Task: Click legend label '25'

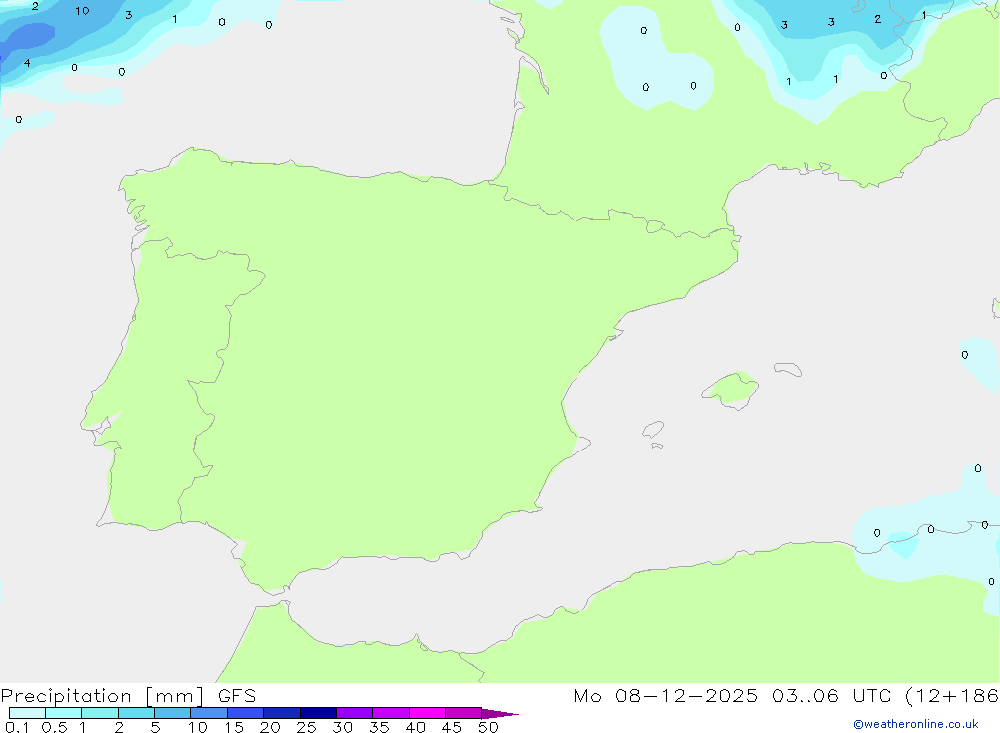Action: (x=306, y=727)
